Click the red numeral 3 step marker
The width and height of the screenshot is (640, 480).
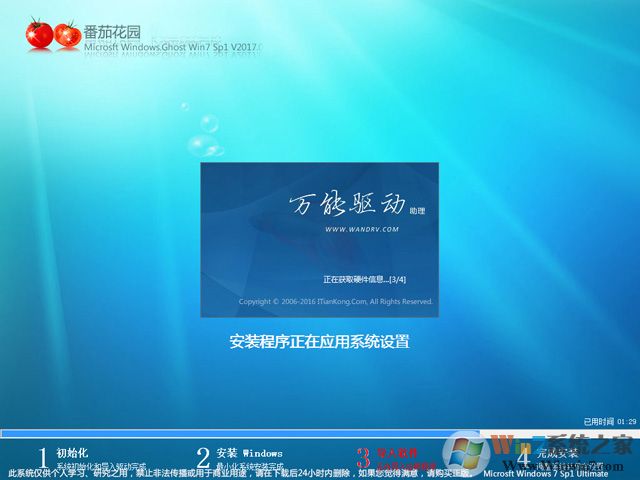click(363, 458)
